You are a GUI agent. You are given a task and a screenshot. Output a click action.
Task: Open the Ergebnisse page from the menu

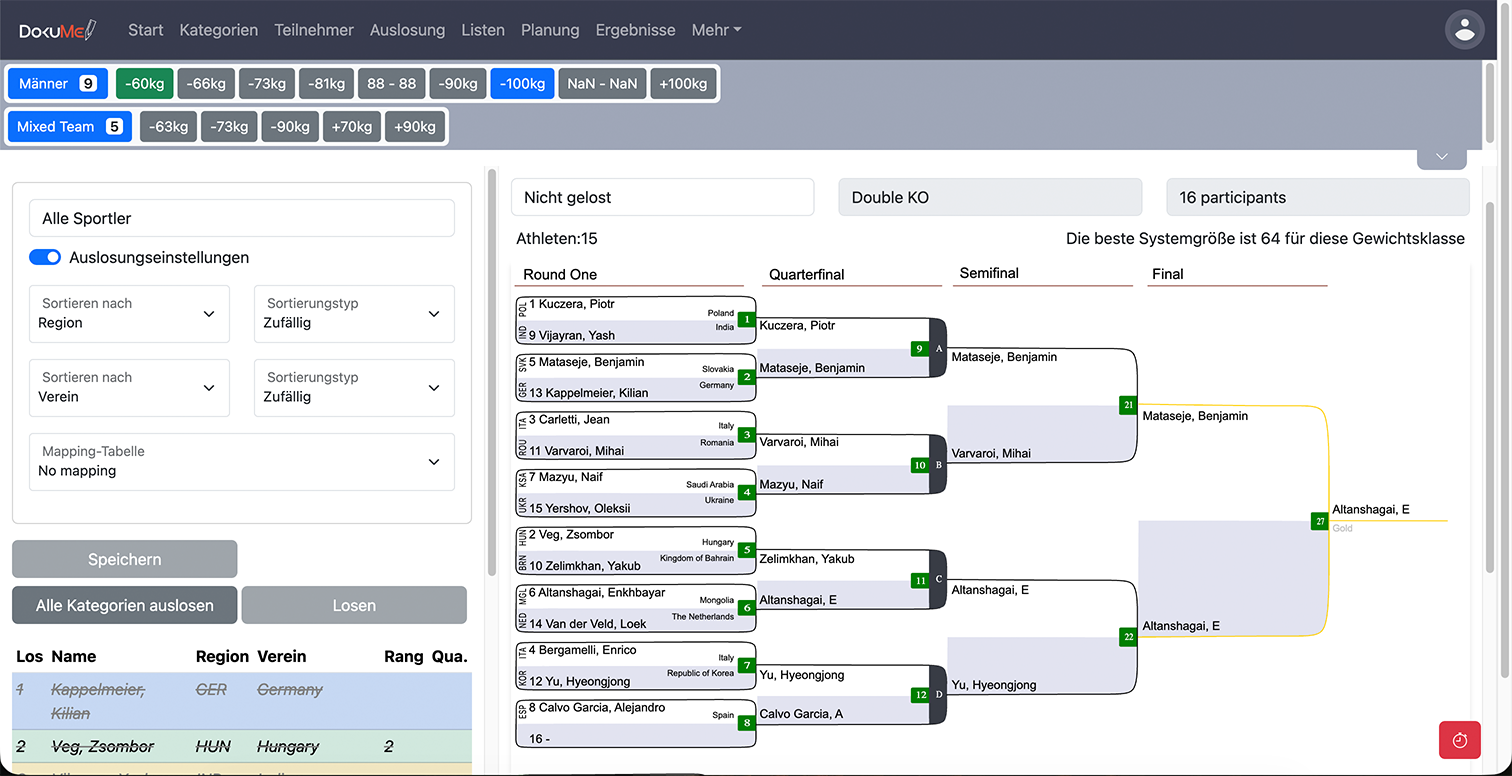[635, 30]
